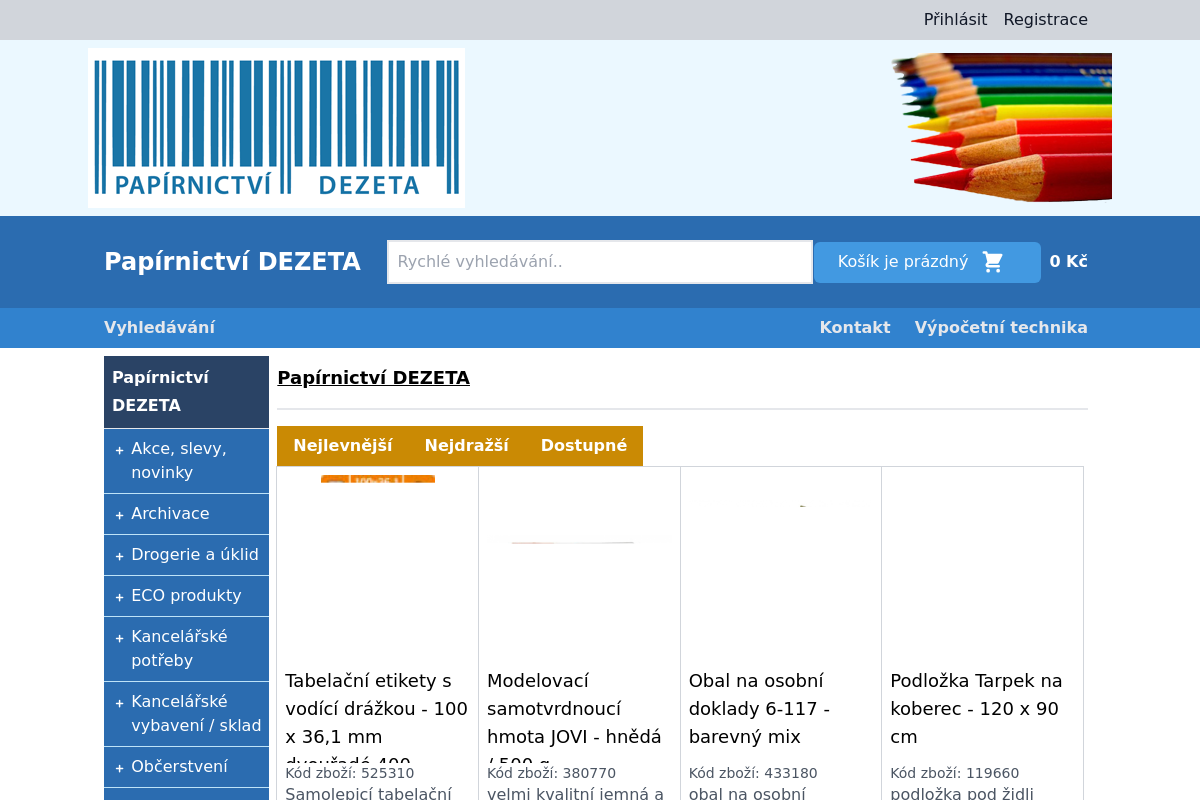Select text Kód zboží: 380770
Viewport: 1200px width, 800px height.
click(552, 773)
